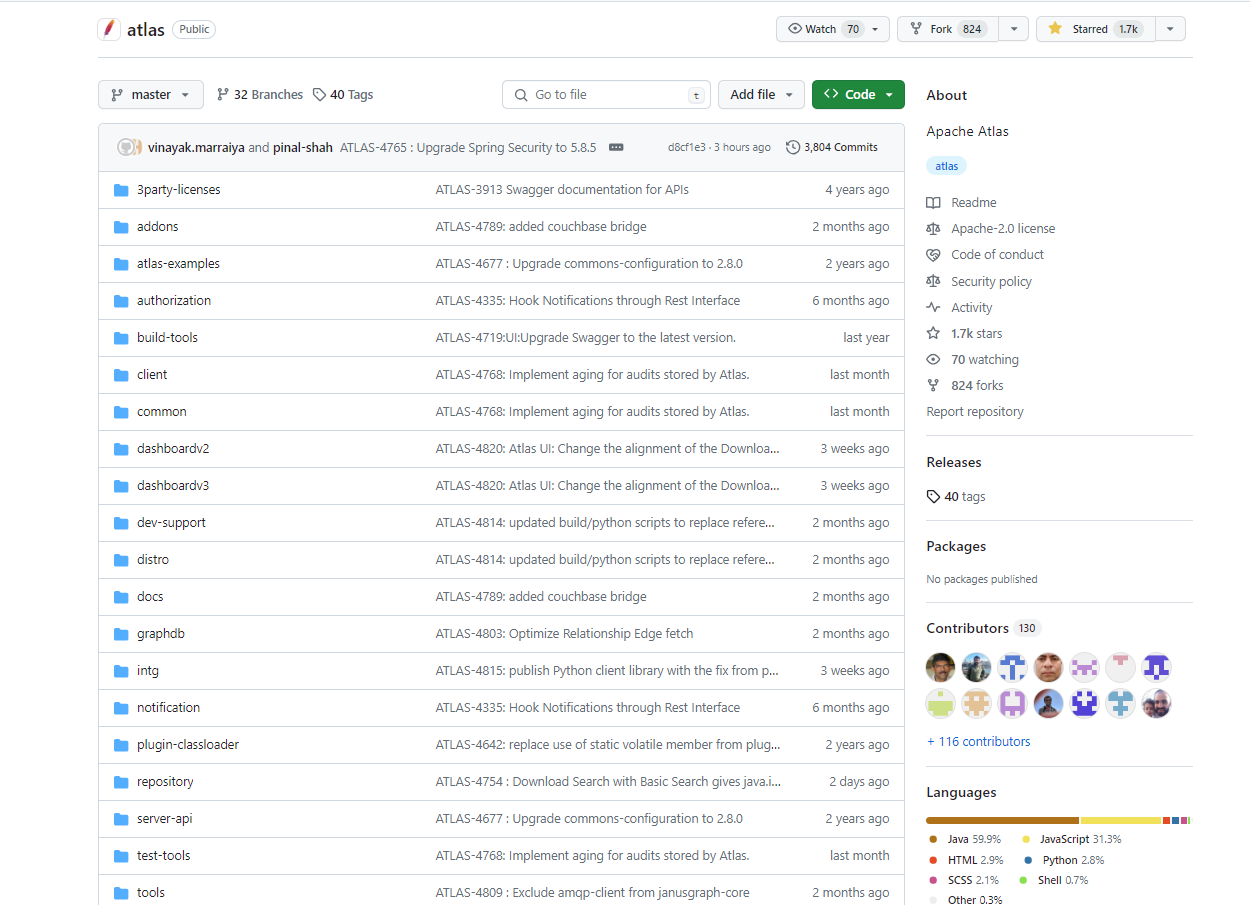Image resolution: width=1250 pixels, height=905 pixels.
Task: Toggle Starred button for the repository
Action: (1096, 29)
